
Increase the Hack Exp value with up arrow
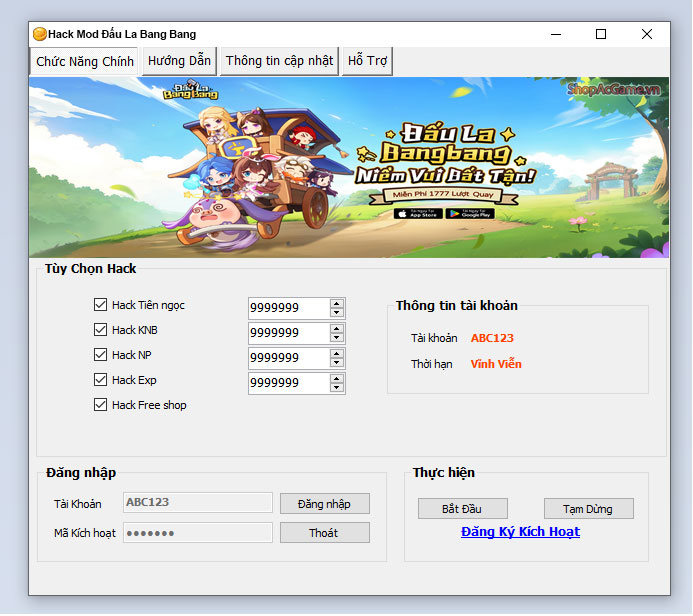[337, 379]
